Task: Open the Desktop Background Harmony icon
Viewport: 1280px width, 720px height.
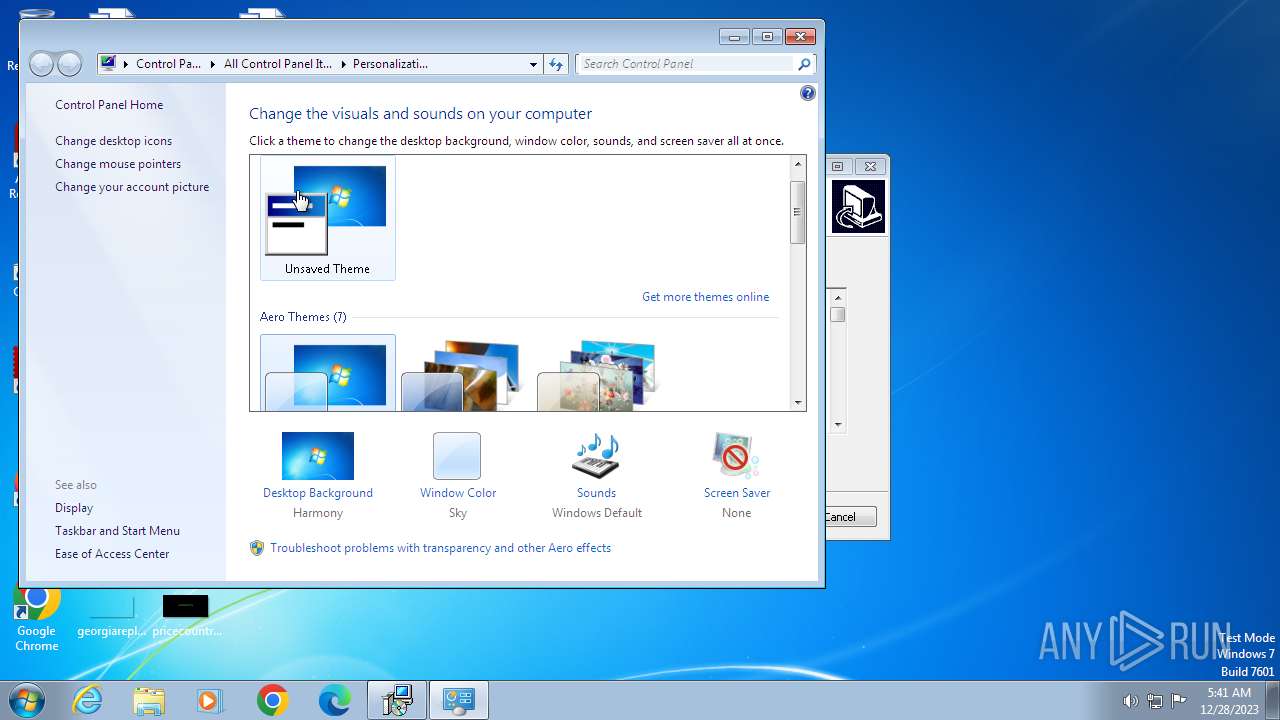Action: (318, 456)
